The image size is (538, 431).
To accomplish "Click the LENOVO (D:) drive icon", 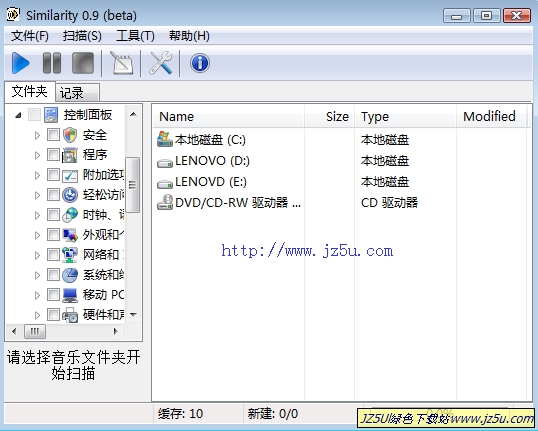I will coord(165,163).
